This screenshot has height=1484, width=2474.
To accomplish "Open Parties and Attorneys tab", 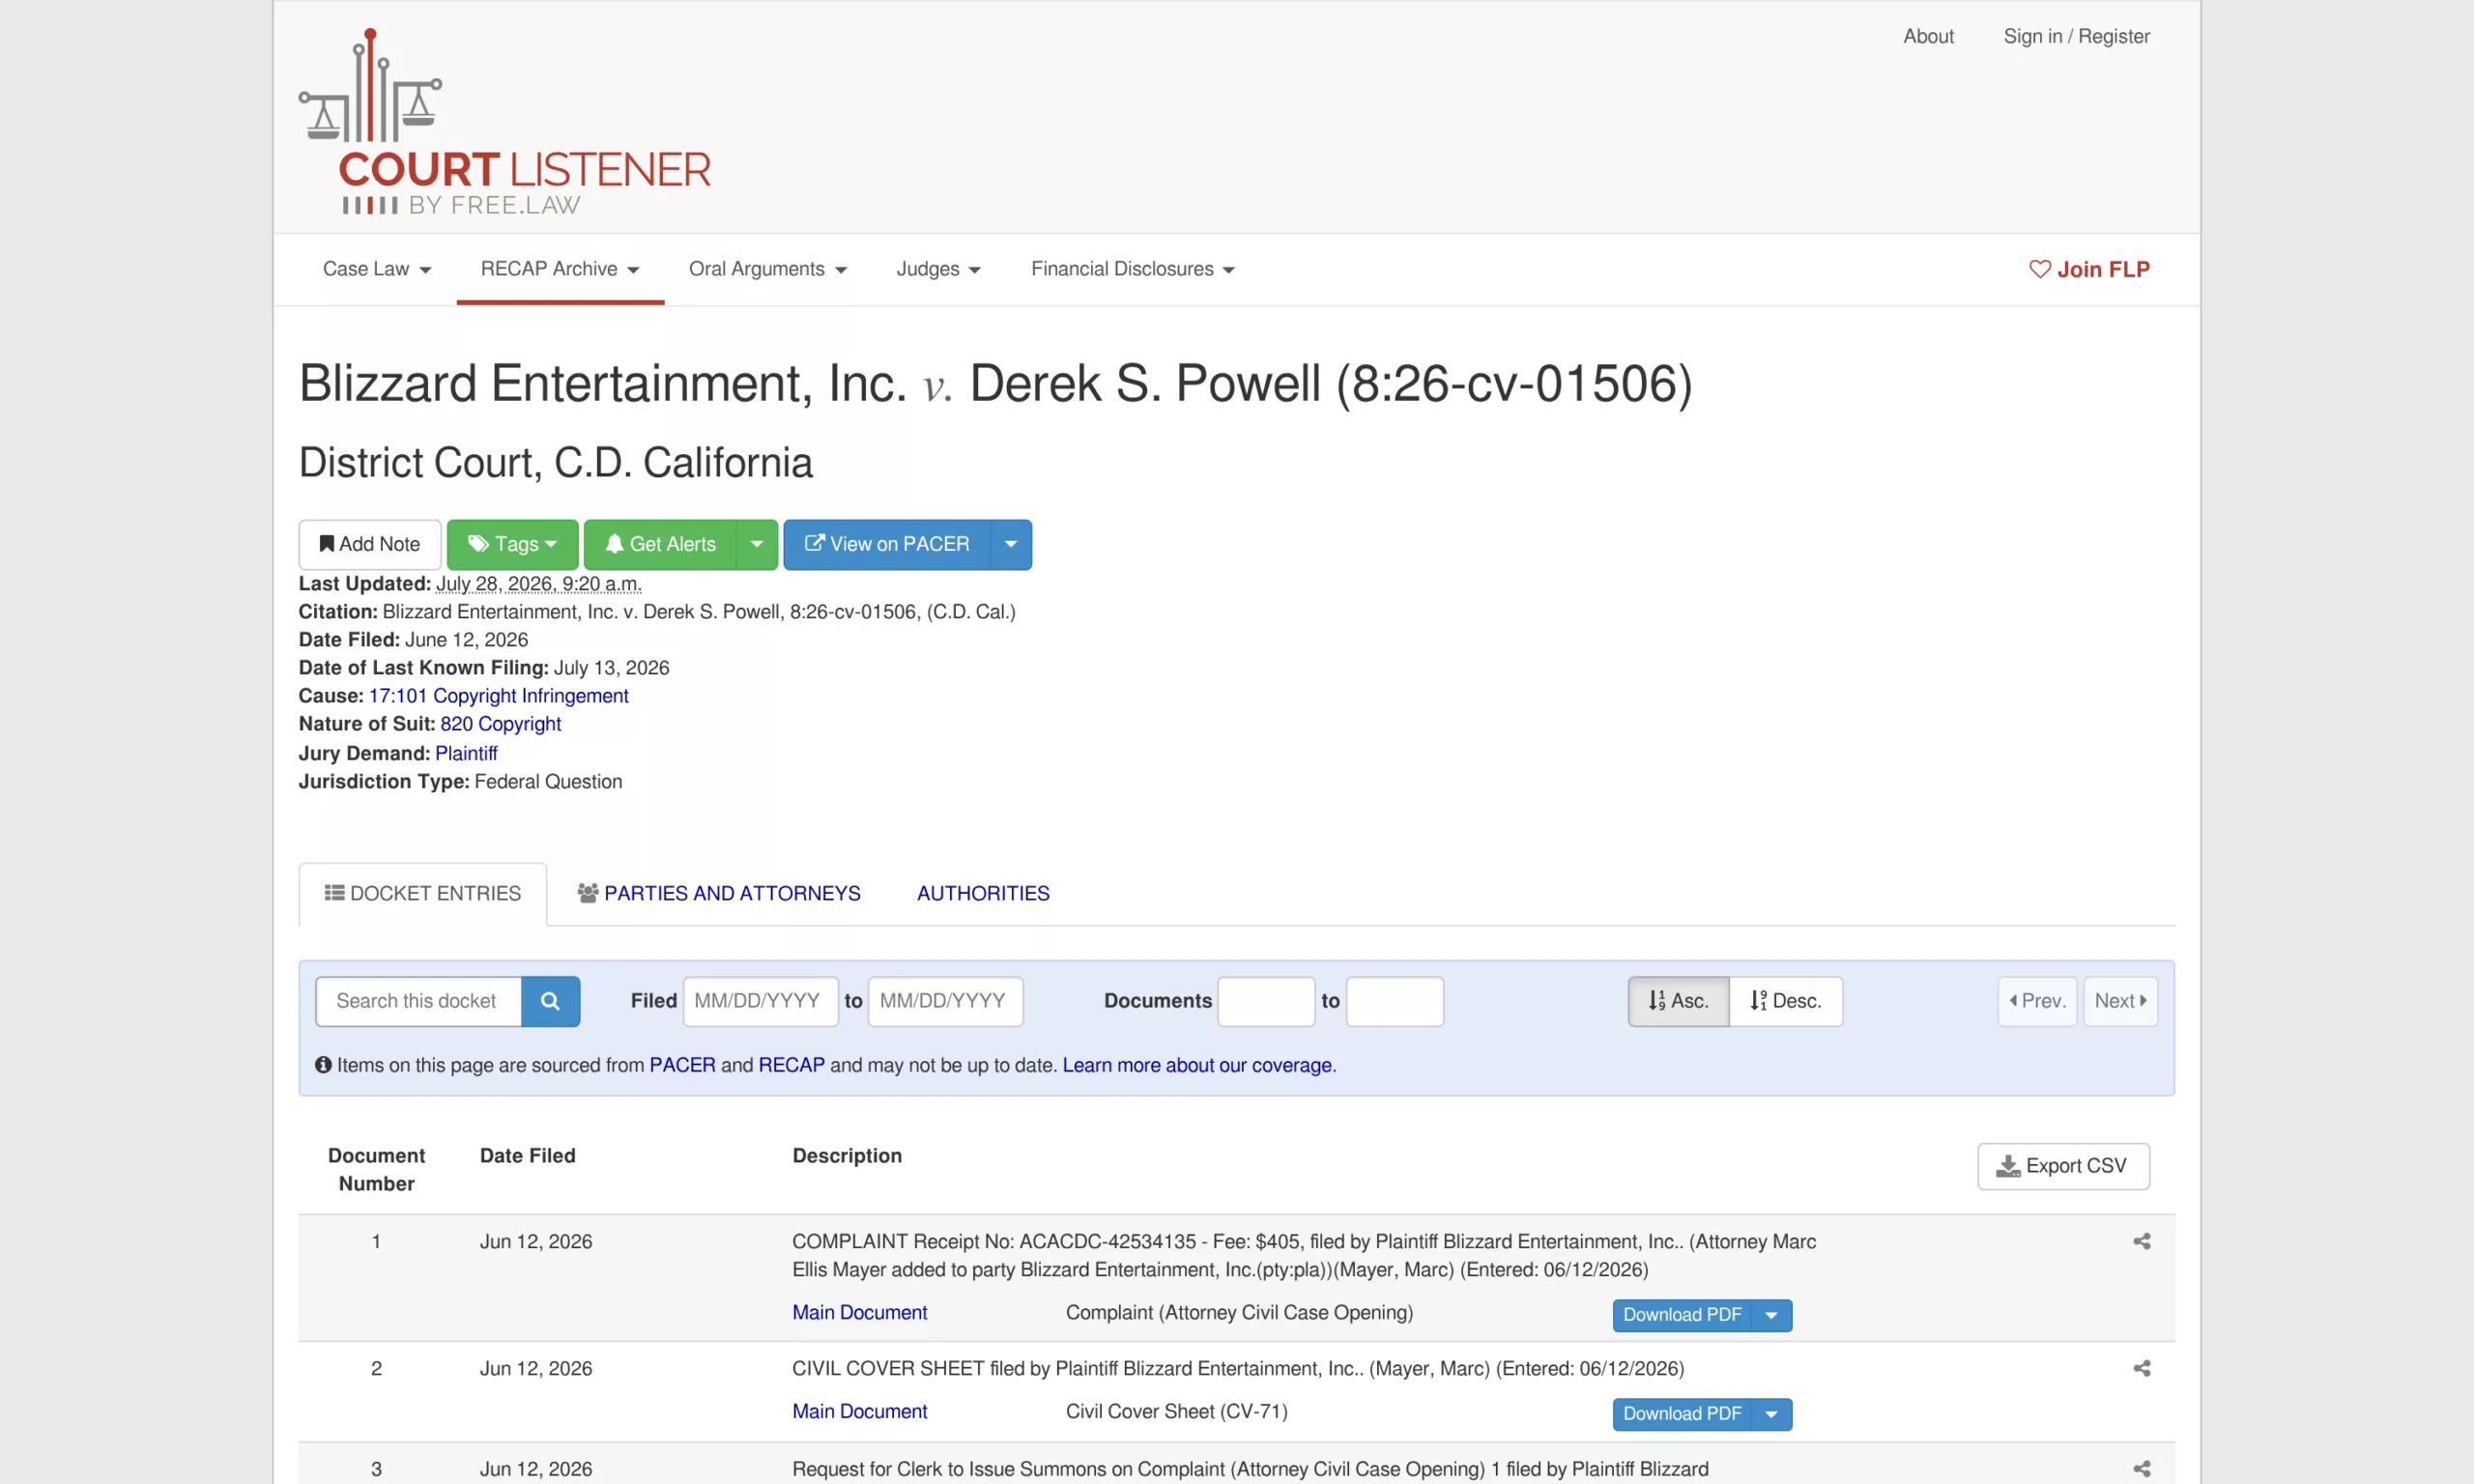I will point(718,893).
